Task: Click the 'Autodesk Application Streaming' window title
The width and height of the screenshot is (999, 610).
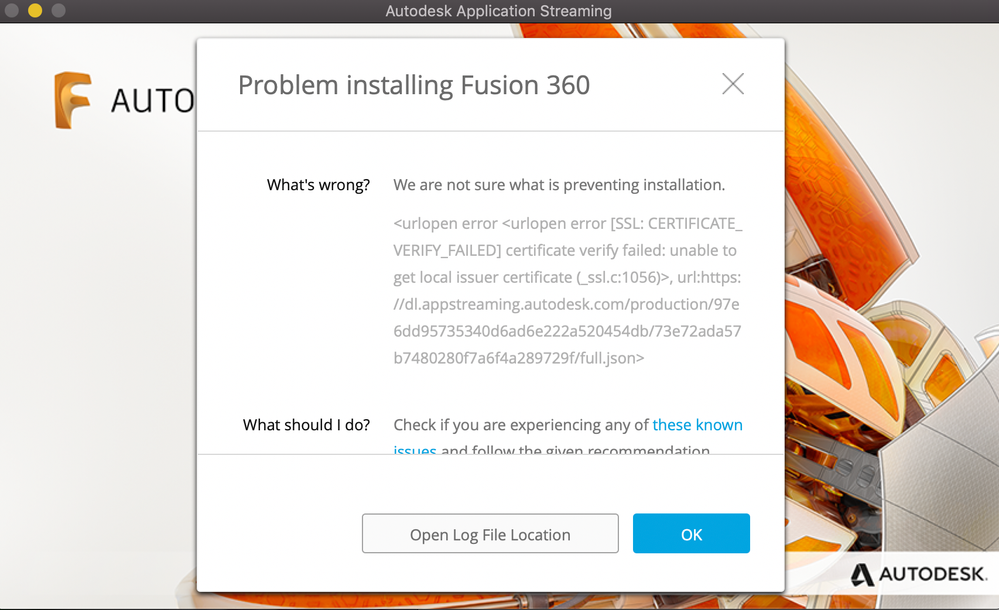Action: [x=498, y=11]
